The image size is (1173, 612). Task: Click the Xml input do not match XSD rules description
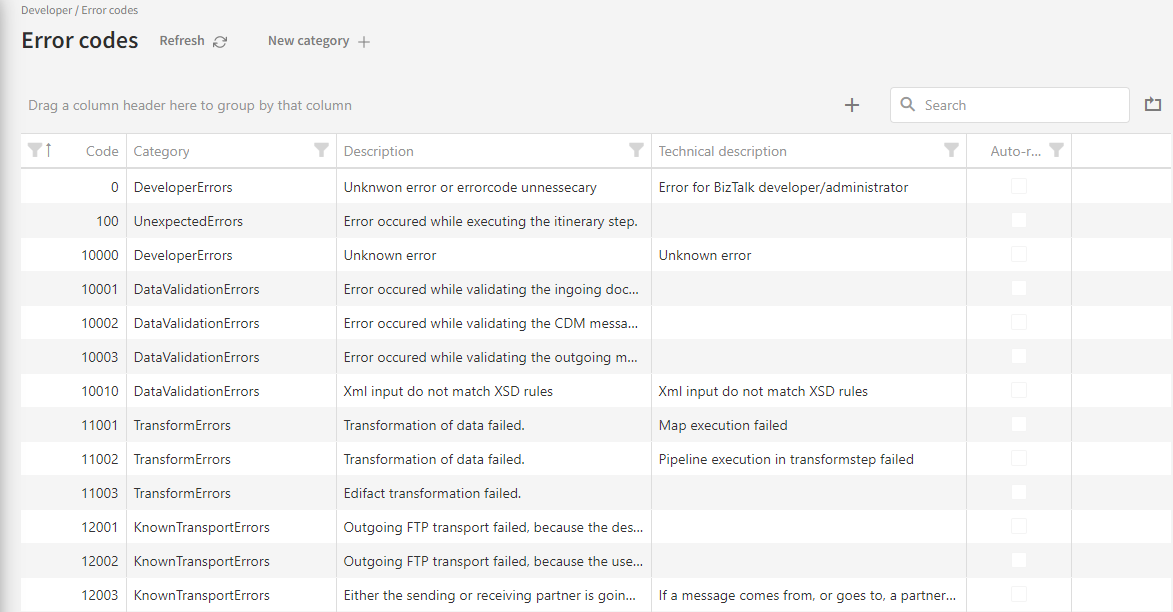tap(448, 391)
